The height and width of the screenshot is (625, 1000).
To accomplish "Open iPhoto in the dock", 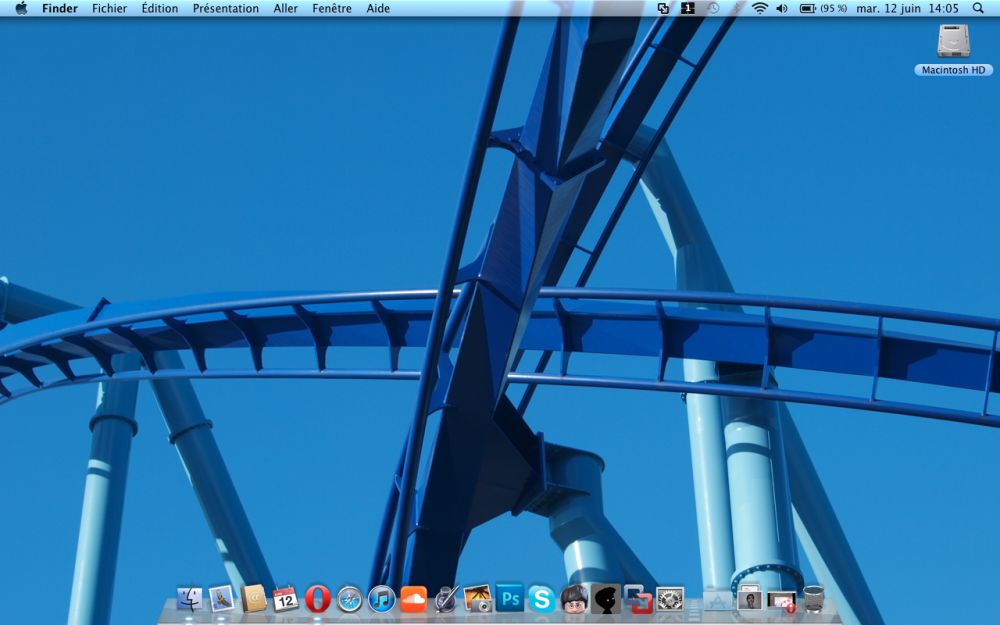I will (x=477, y=599).
